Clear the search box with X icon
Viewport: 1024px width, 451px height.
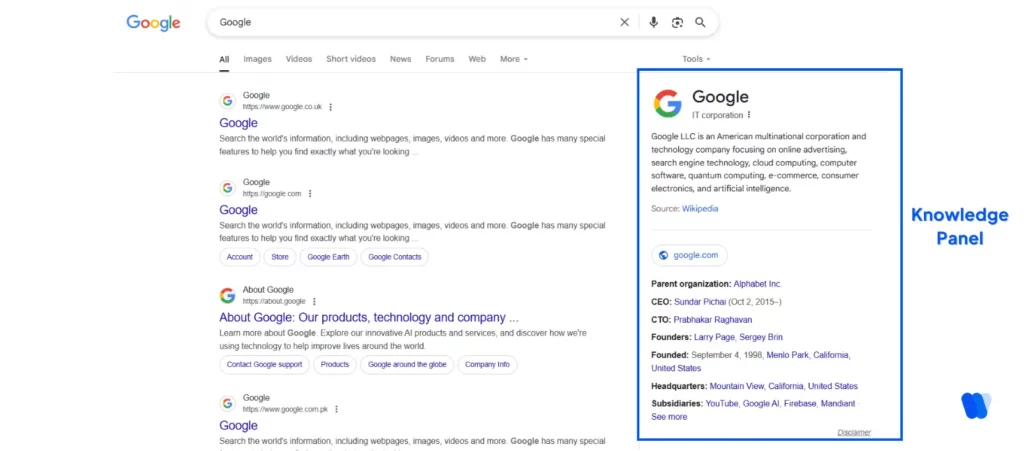624,22
